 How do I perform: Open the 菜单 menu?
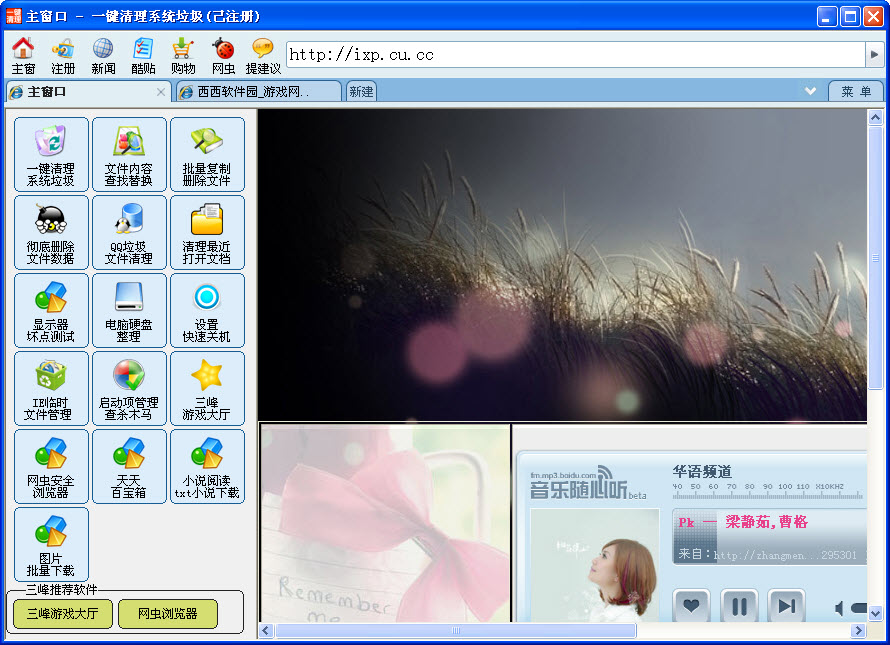[856, 90]
